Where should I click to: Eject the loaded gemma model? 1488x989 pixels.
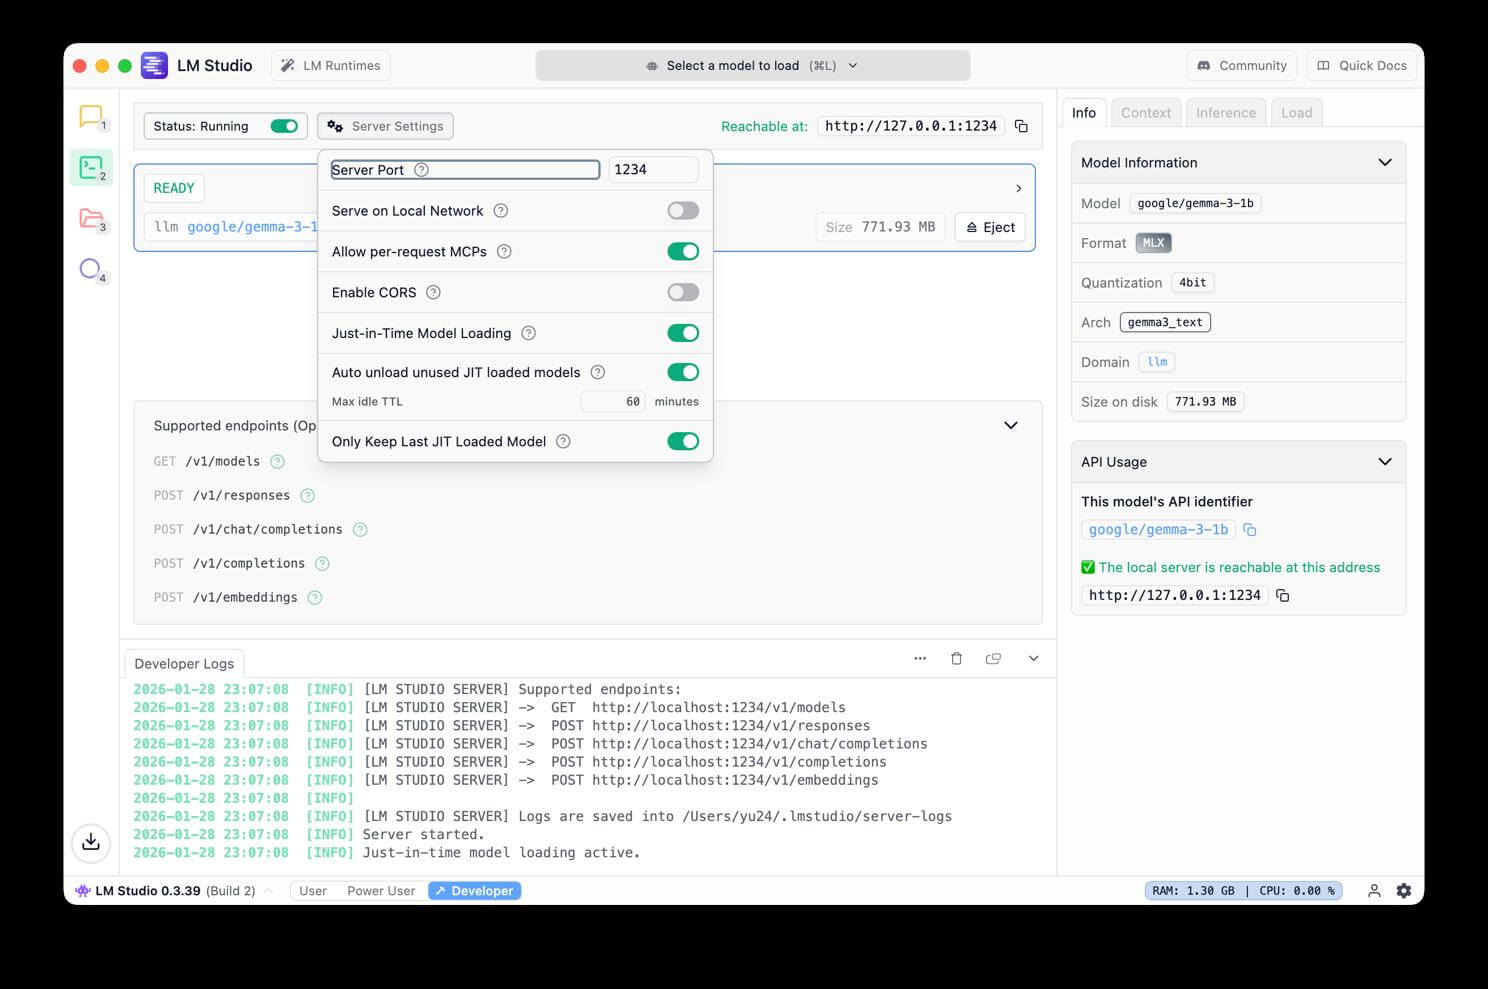[x=990, y=227]
